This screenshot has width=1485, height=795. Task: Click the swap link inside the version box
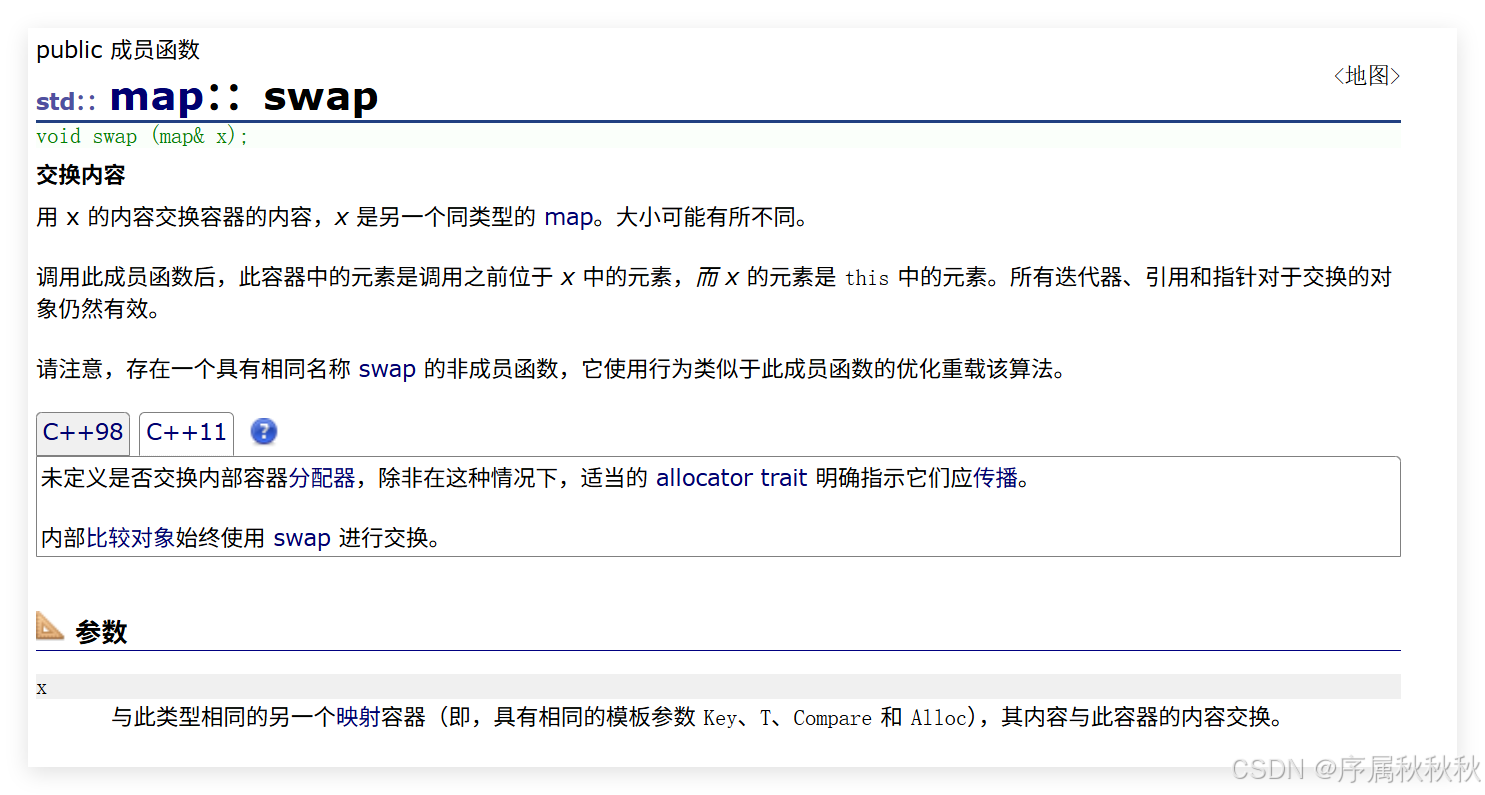(302, 538)
